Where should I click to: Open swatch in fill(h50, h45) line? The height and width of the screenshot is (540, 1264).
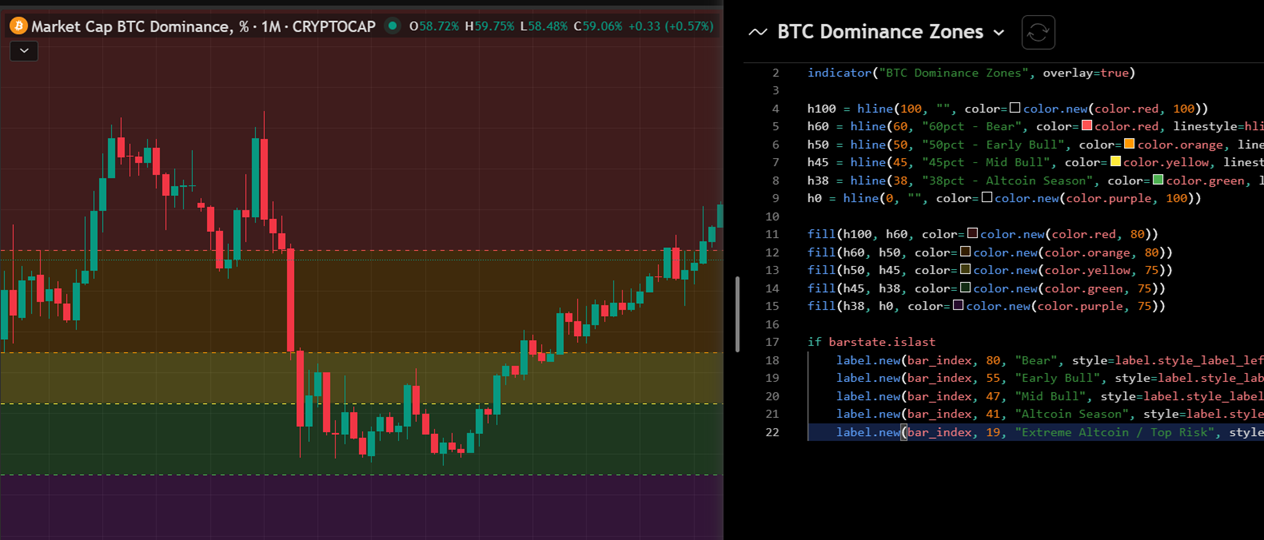coord(966,270)
